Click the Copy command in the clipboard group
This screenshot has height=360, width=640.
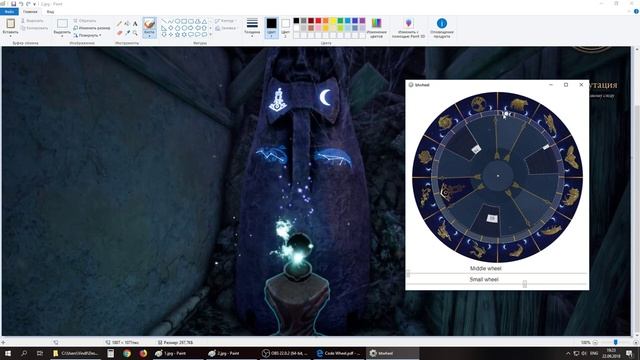click(x=34, y=28)
